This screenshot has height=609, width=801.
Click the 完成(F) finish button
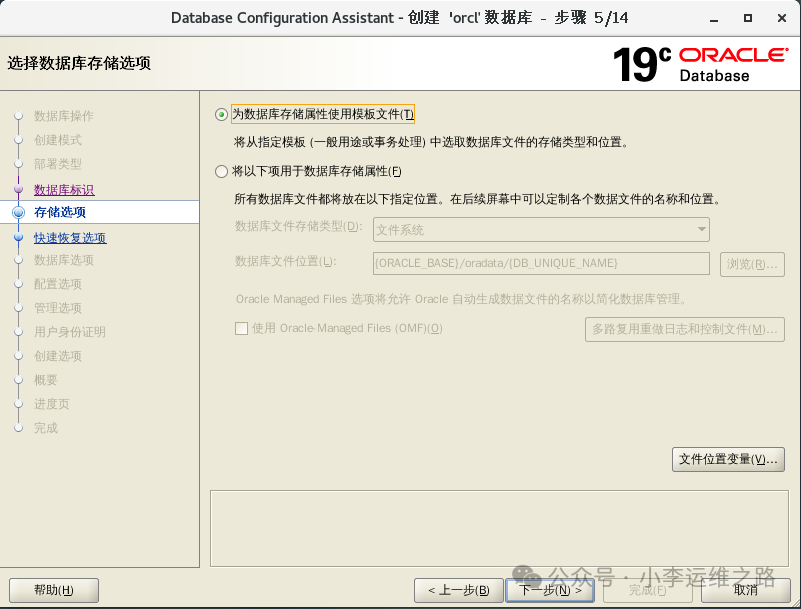648,591
